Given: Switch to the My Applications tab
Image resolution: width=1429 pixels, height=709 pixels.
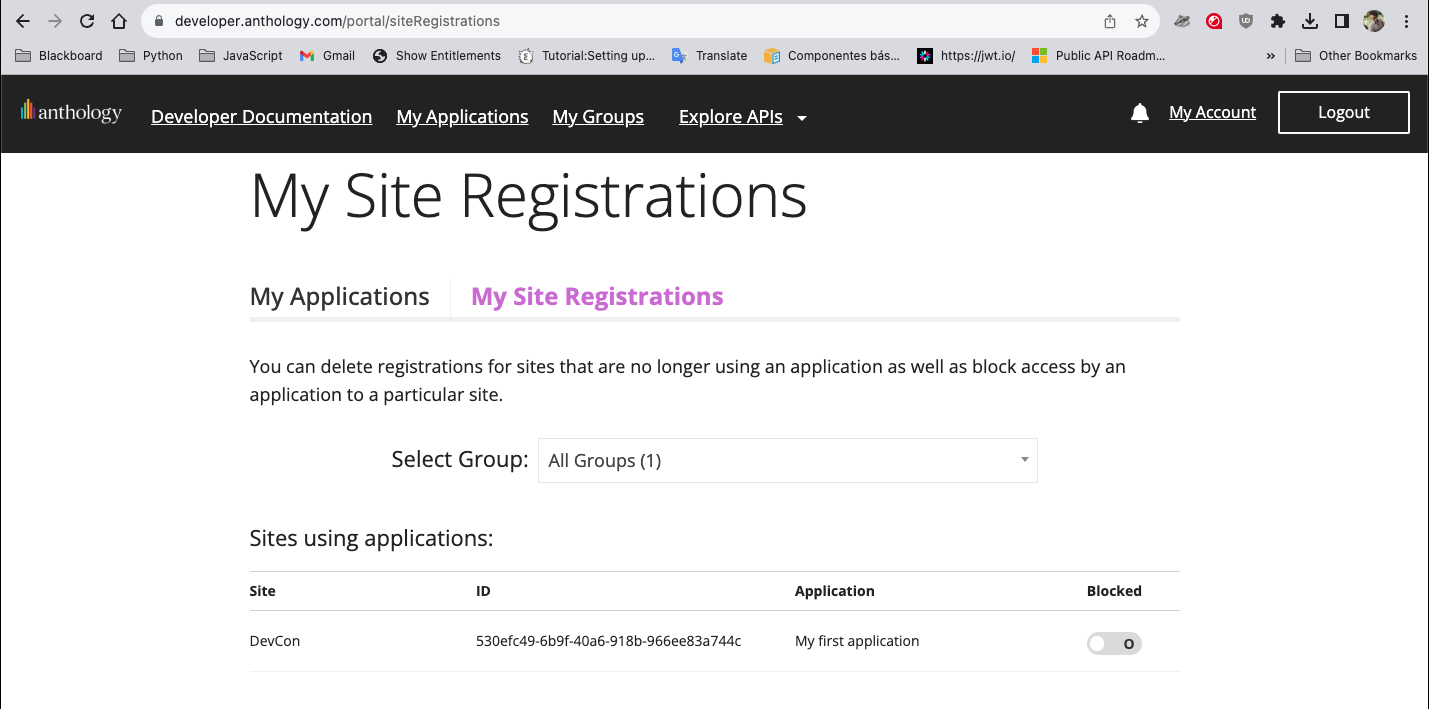Looking at the screenshot, I should (x=340, y=297).
